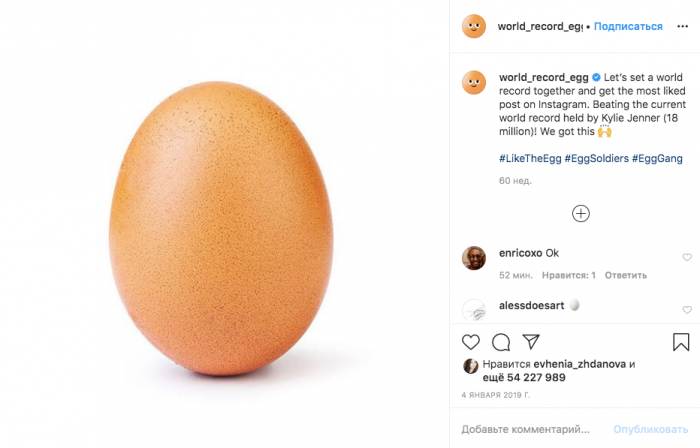700x448 pixels.
Task: Open #EggGang hashtag link
Action: 657,158
